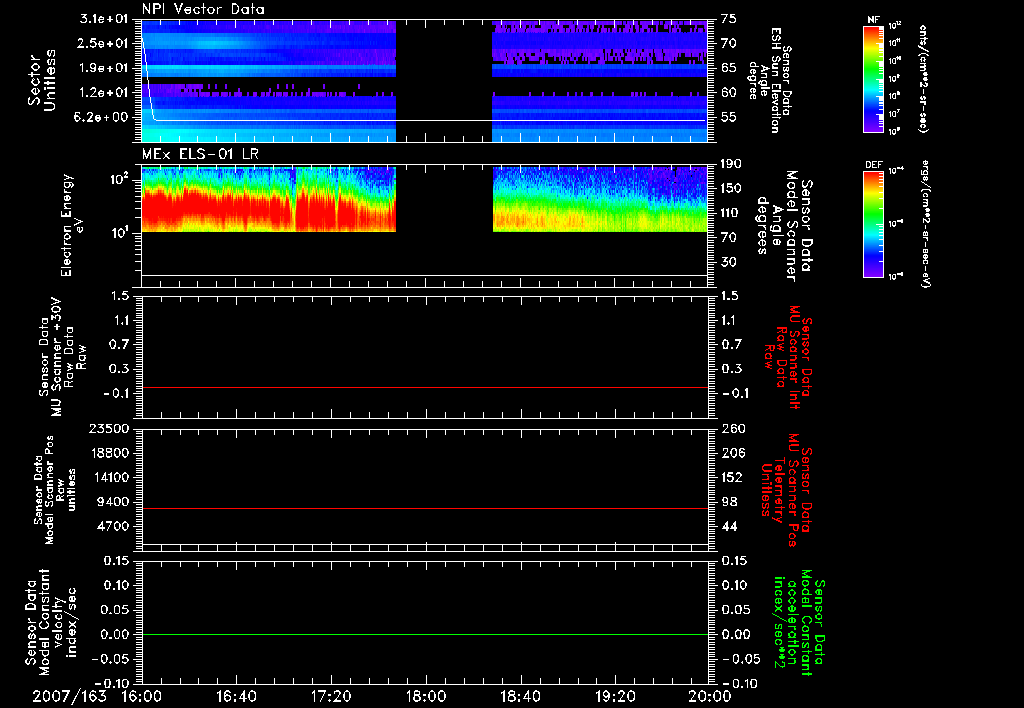Click the 18800 scanner position tick
Image resolution: width=1024 pixels, height=708 pixels.
110,453
